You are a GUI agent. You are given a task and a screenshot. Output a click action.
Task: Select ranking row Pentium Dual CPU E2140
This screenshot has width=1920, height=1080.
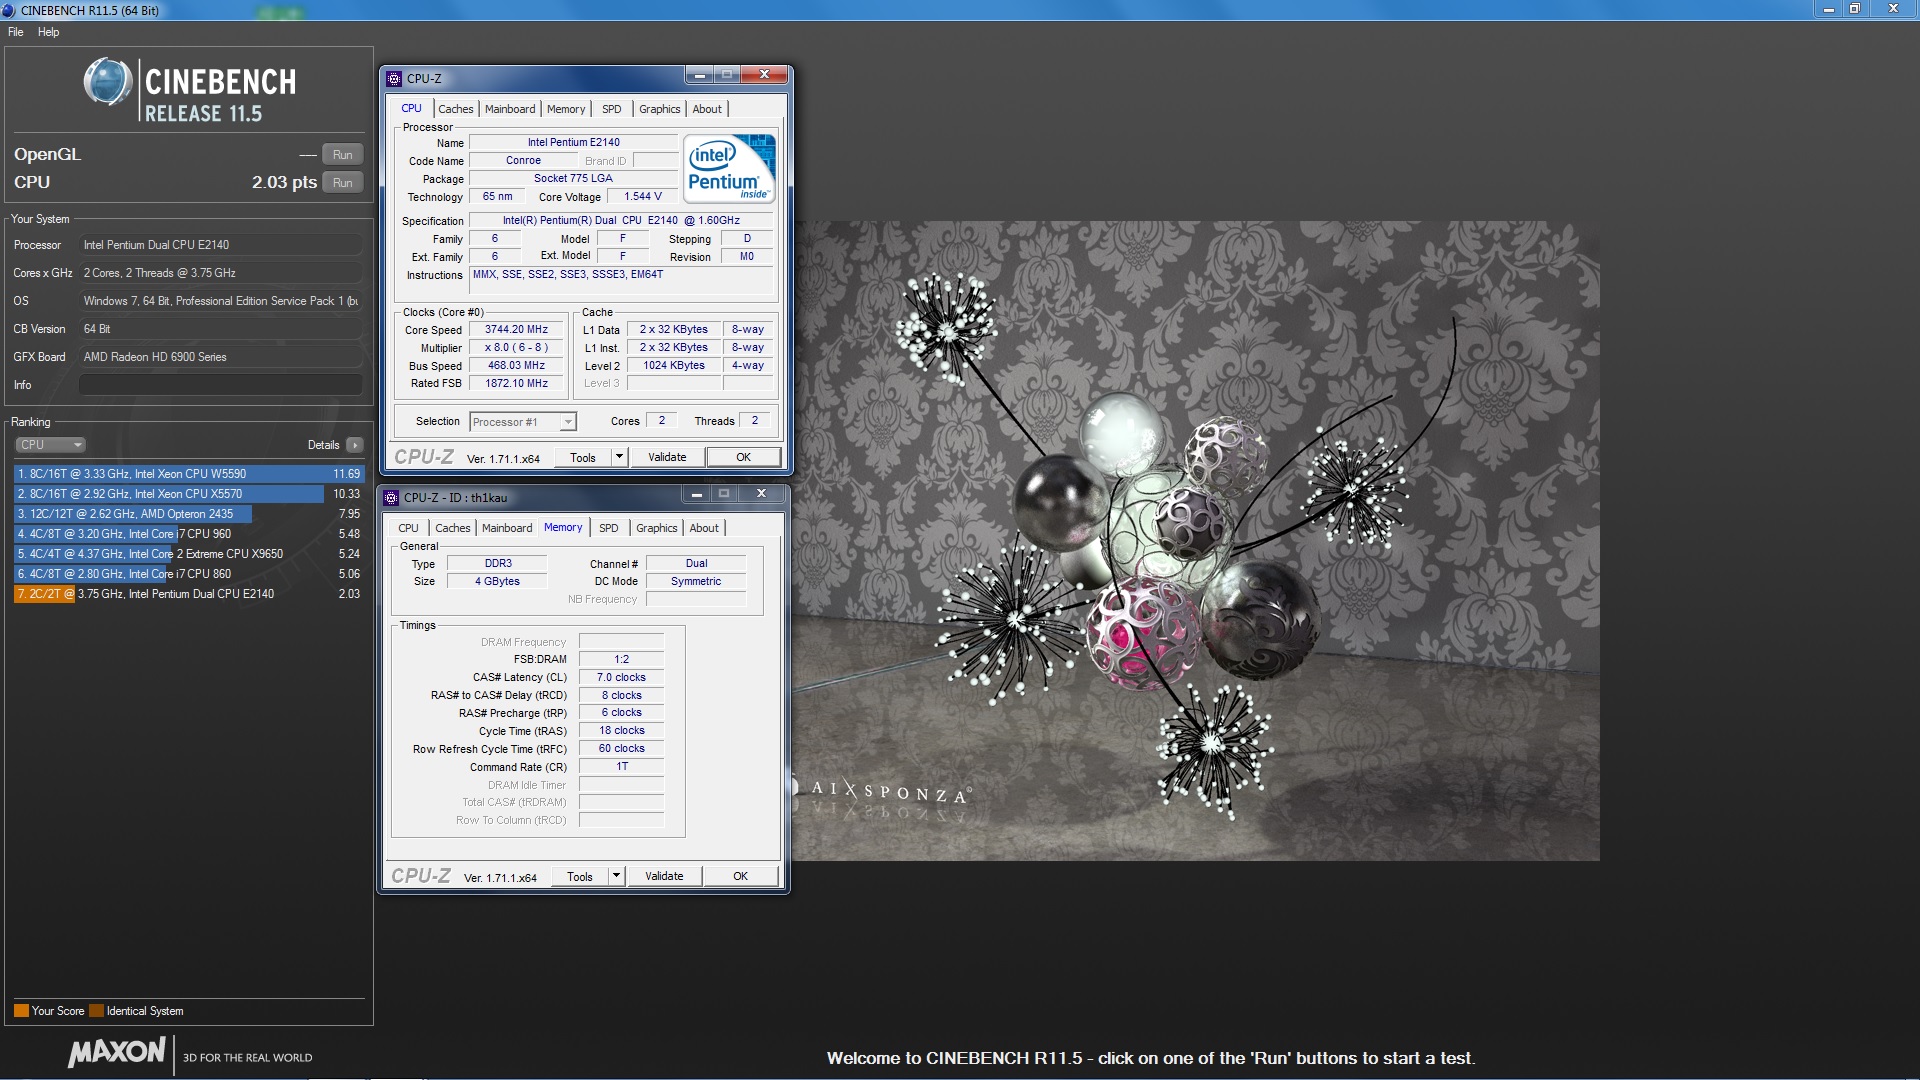[189, 594]
